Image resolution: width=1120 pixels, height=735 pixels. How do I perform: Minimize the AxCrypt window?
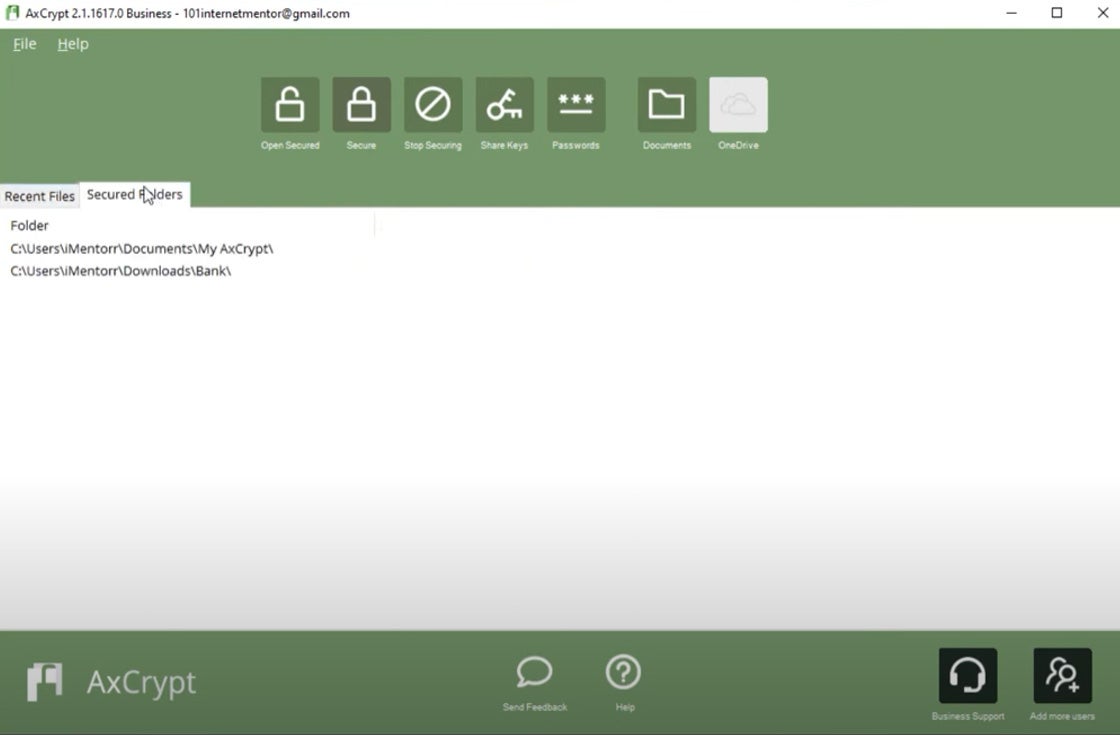pyautogui.click(x=1011, y=13)
